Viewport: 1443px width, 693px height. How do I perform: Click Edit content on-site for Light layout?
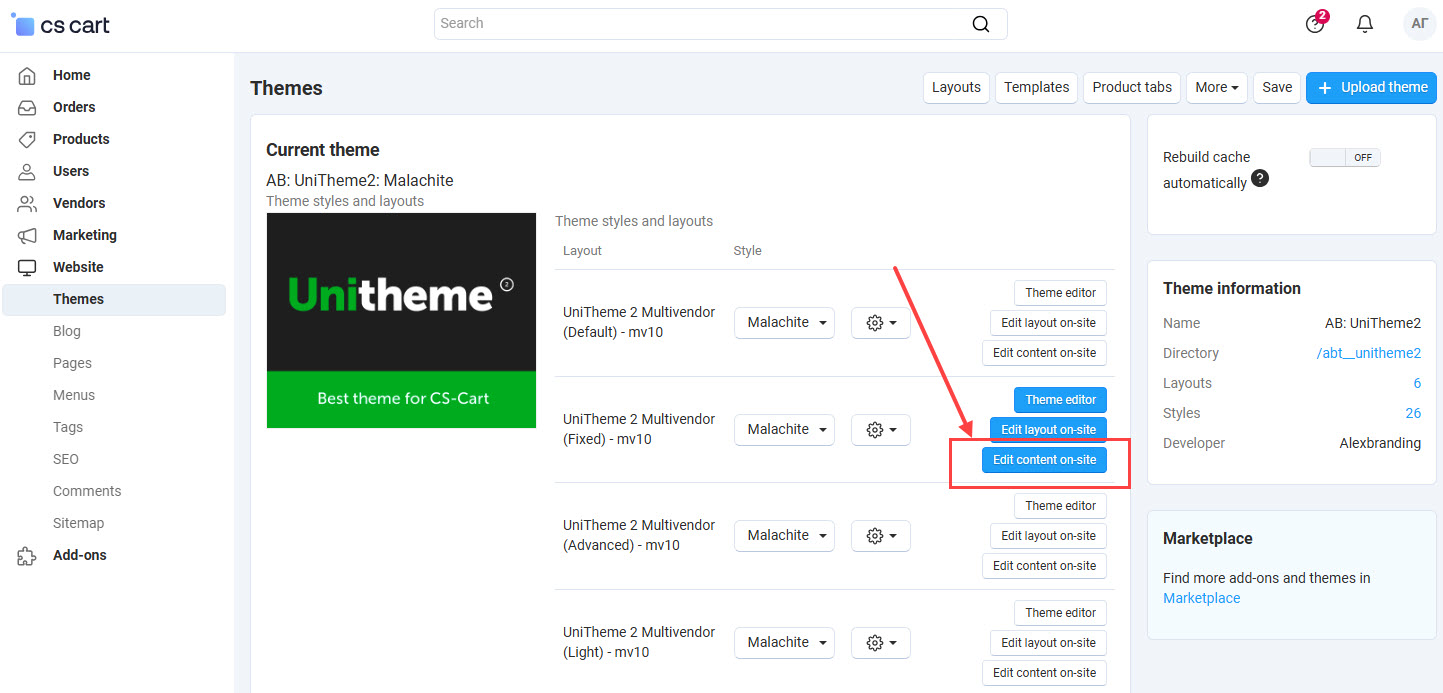click(1044, 673)
